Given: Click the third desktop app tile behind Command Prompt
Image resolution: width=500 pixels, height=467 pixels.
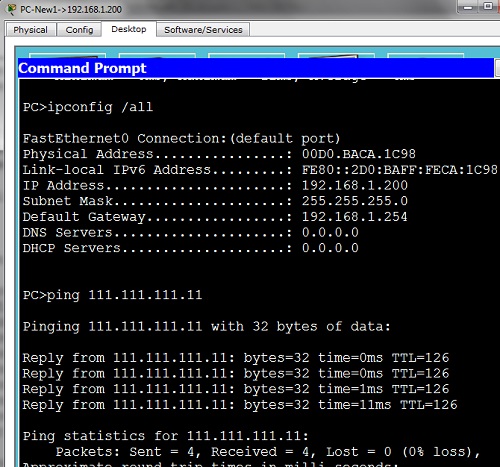Looking at the screenshot, I should click(x=246, y=55).
